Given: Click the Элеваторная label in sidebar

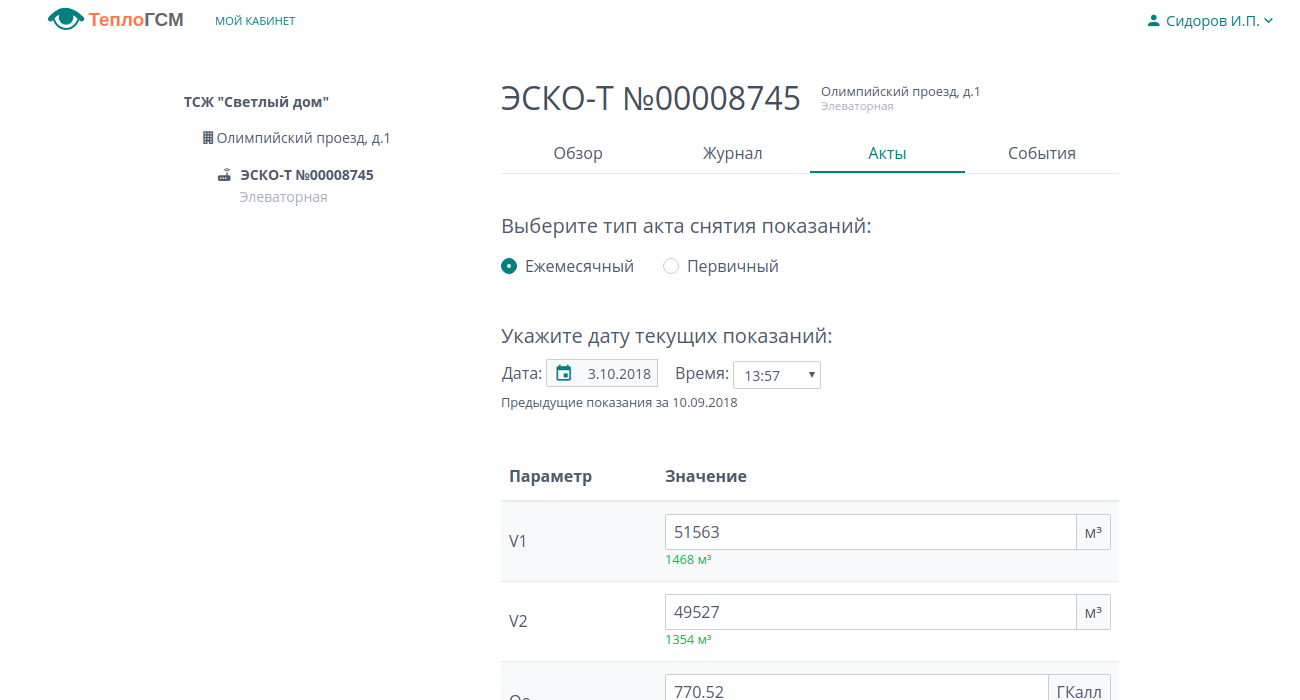Looking at the screenshot, I should tap(283, 197).
